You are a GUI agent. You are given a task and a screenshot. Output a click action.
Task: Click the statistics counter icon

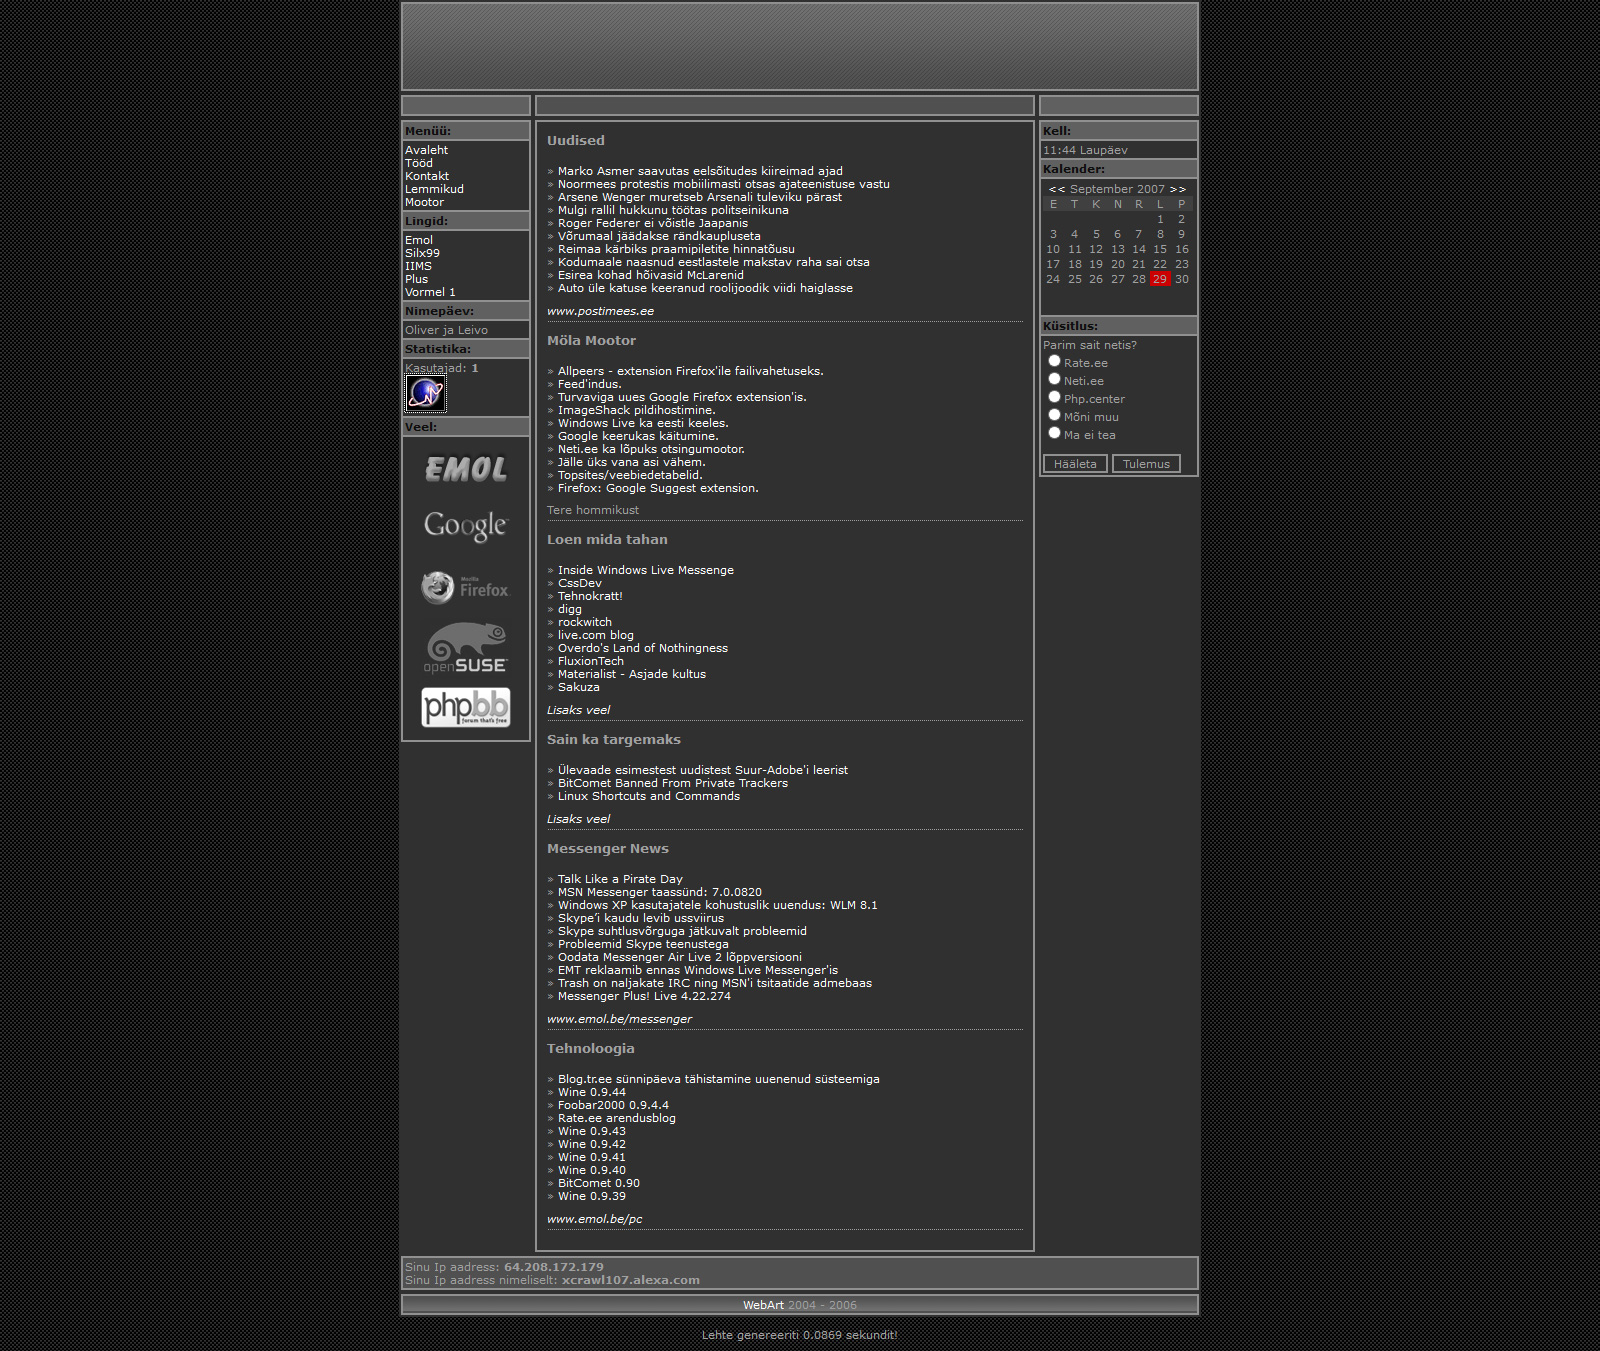[425, 393]
